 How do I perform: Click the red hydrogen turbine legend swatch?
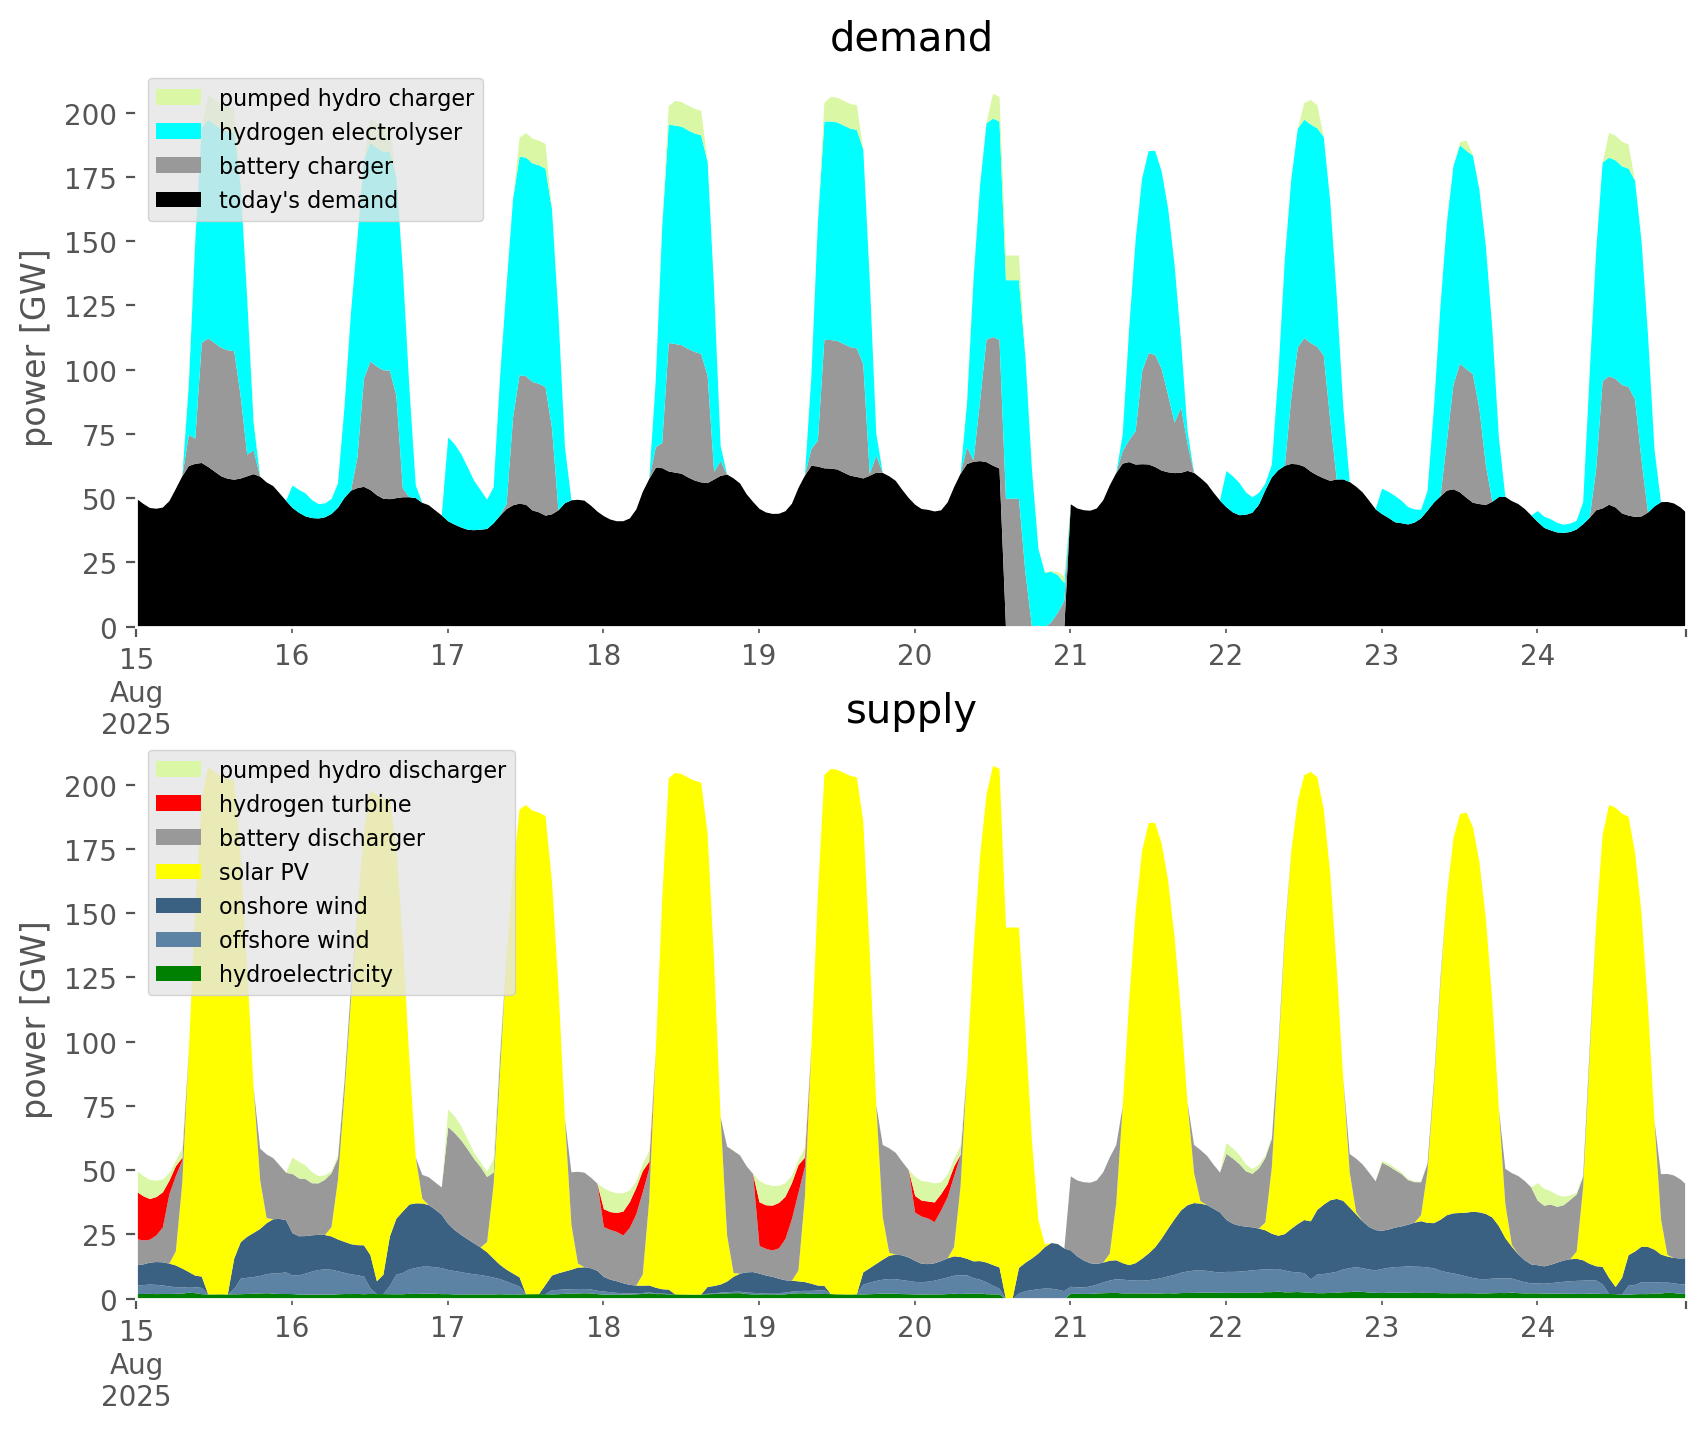tap(179, 804)
